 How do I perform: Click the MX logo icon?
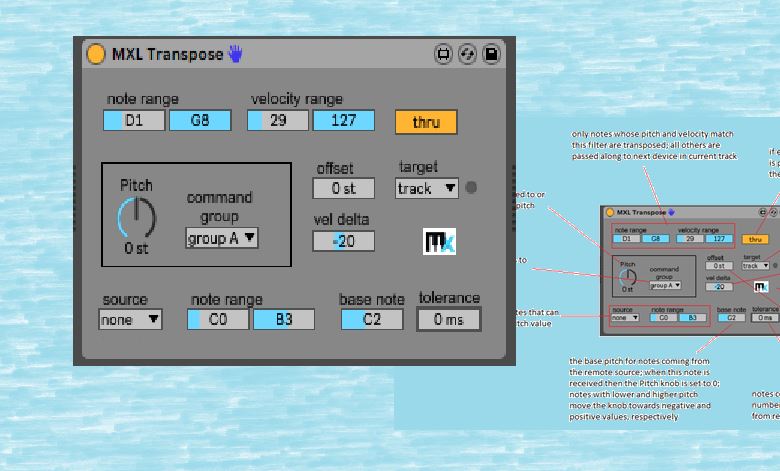pyautogui.click(x=440, y=242)
